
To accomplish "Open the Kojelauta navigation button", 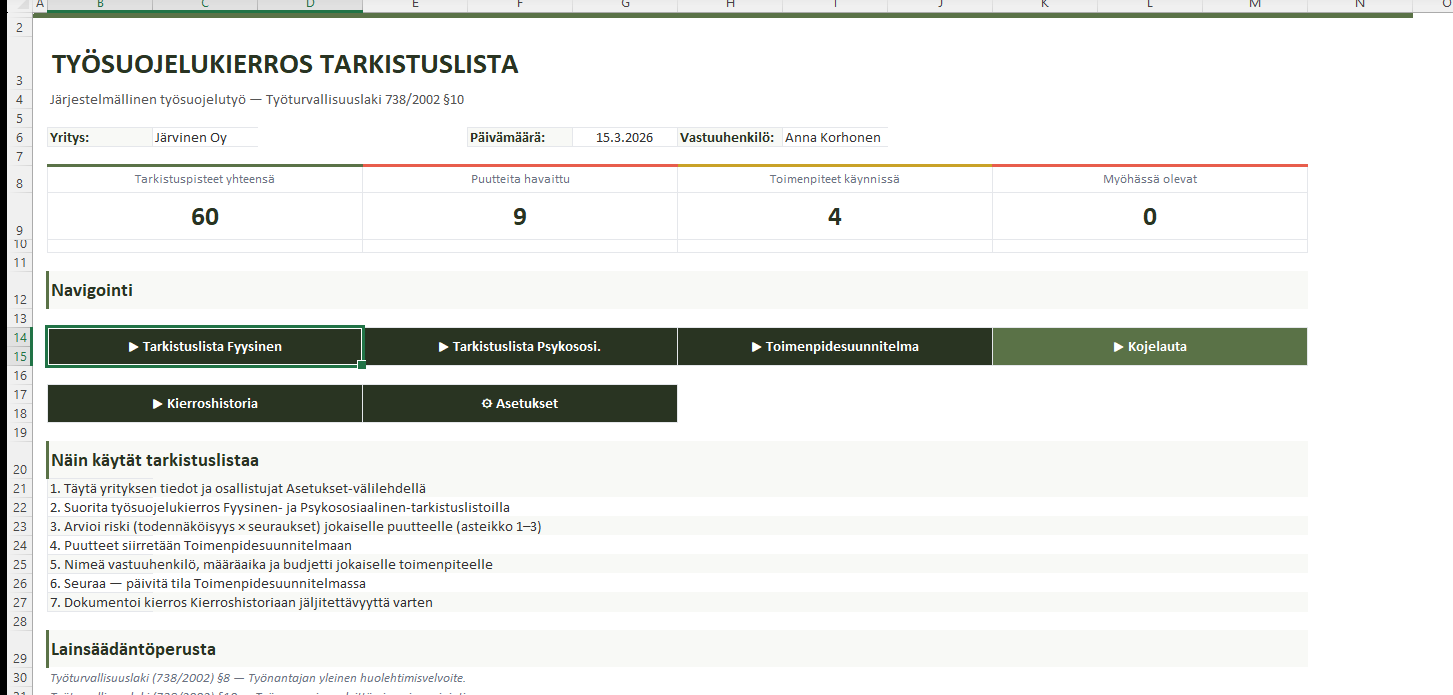I will [1150, 347].
